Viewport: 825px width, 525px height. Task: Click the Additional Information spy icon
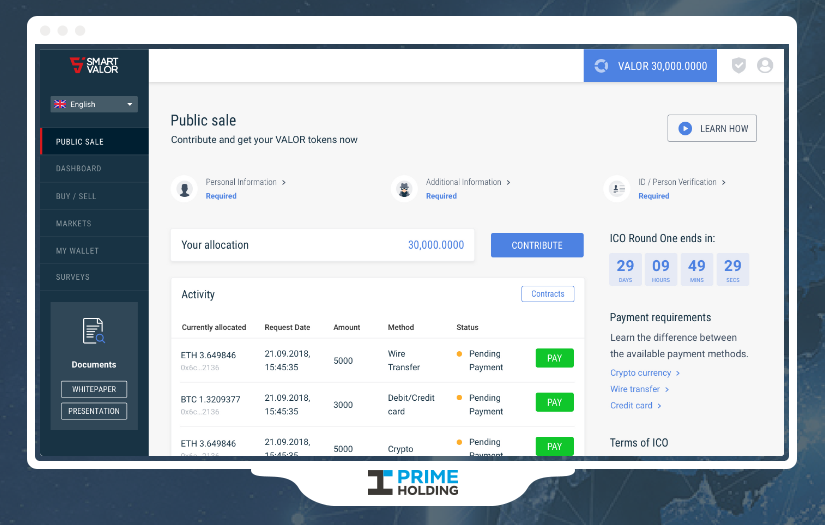[404, 189]
